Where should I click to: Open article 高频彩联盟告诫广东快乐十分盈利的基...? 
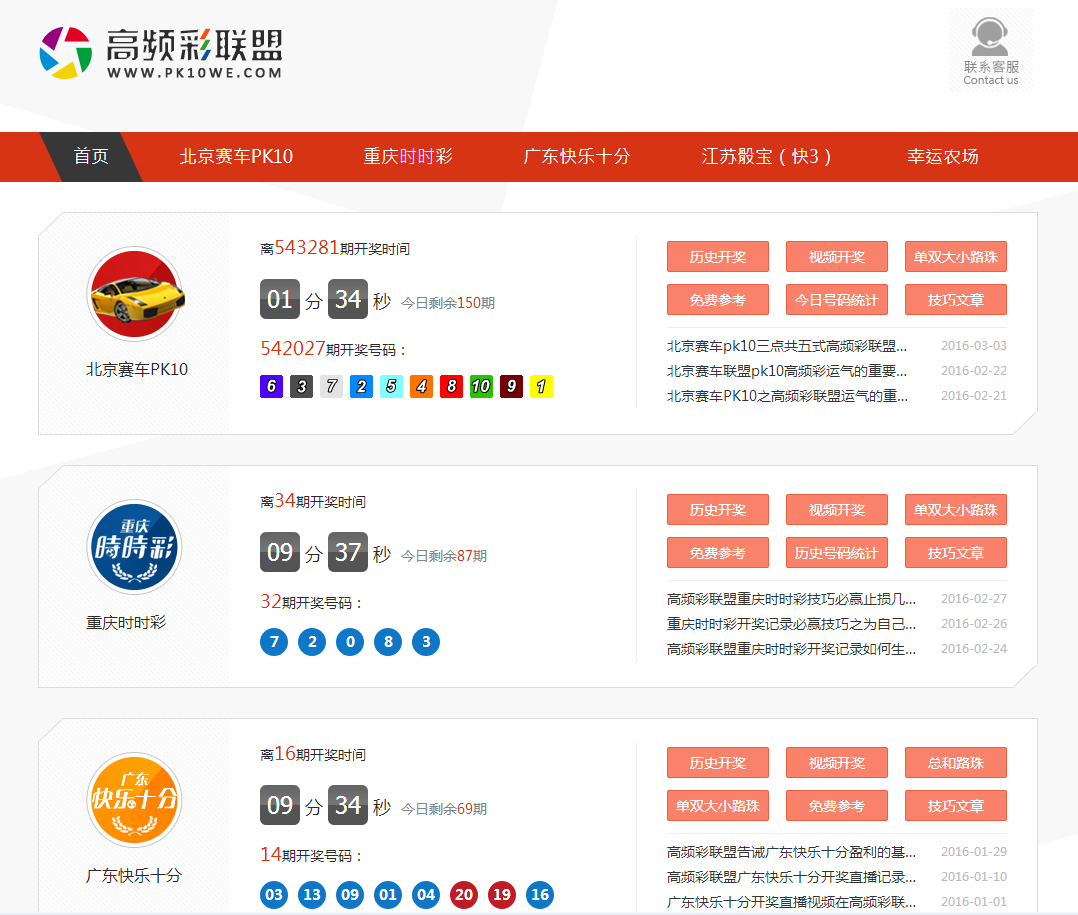[791, 852]
